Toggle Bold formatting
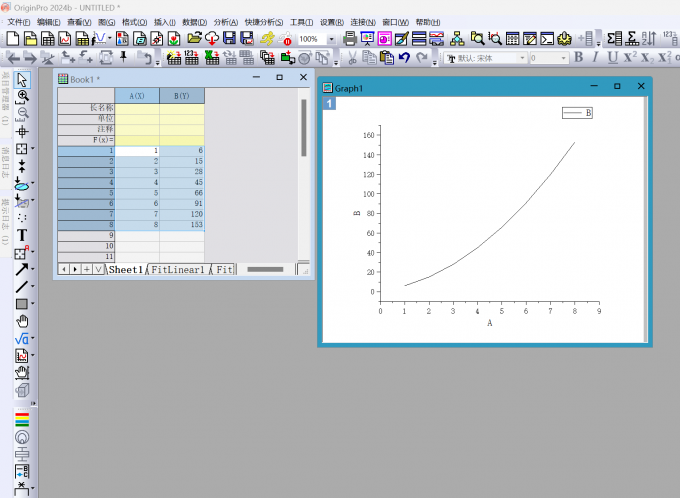This screenshot has height=498, width=680. click(x=579, y=57)
